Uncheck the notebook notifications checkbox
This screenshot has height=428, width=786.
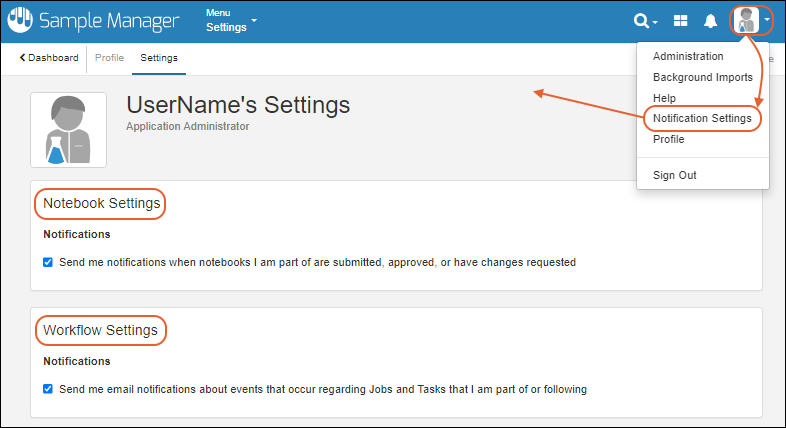tap(48, 263)
